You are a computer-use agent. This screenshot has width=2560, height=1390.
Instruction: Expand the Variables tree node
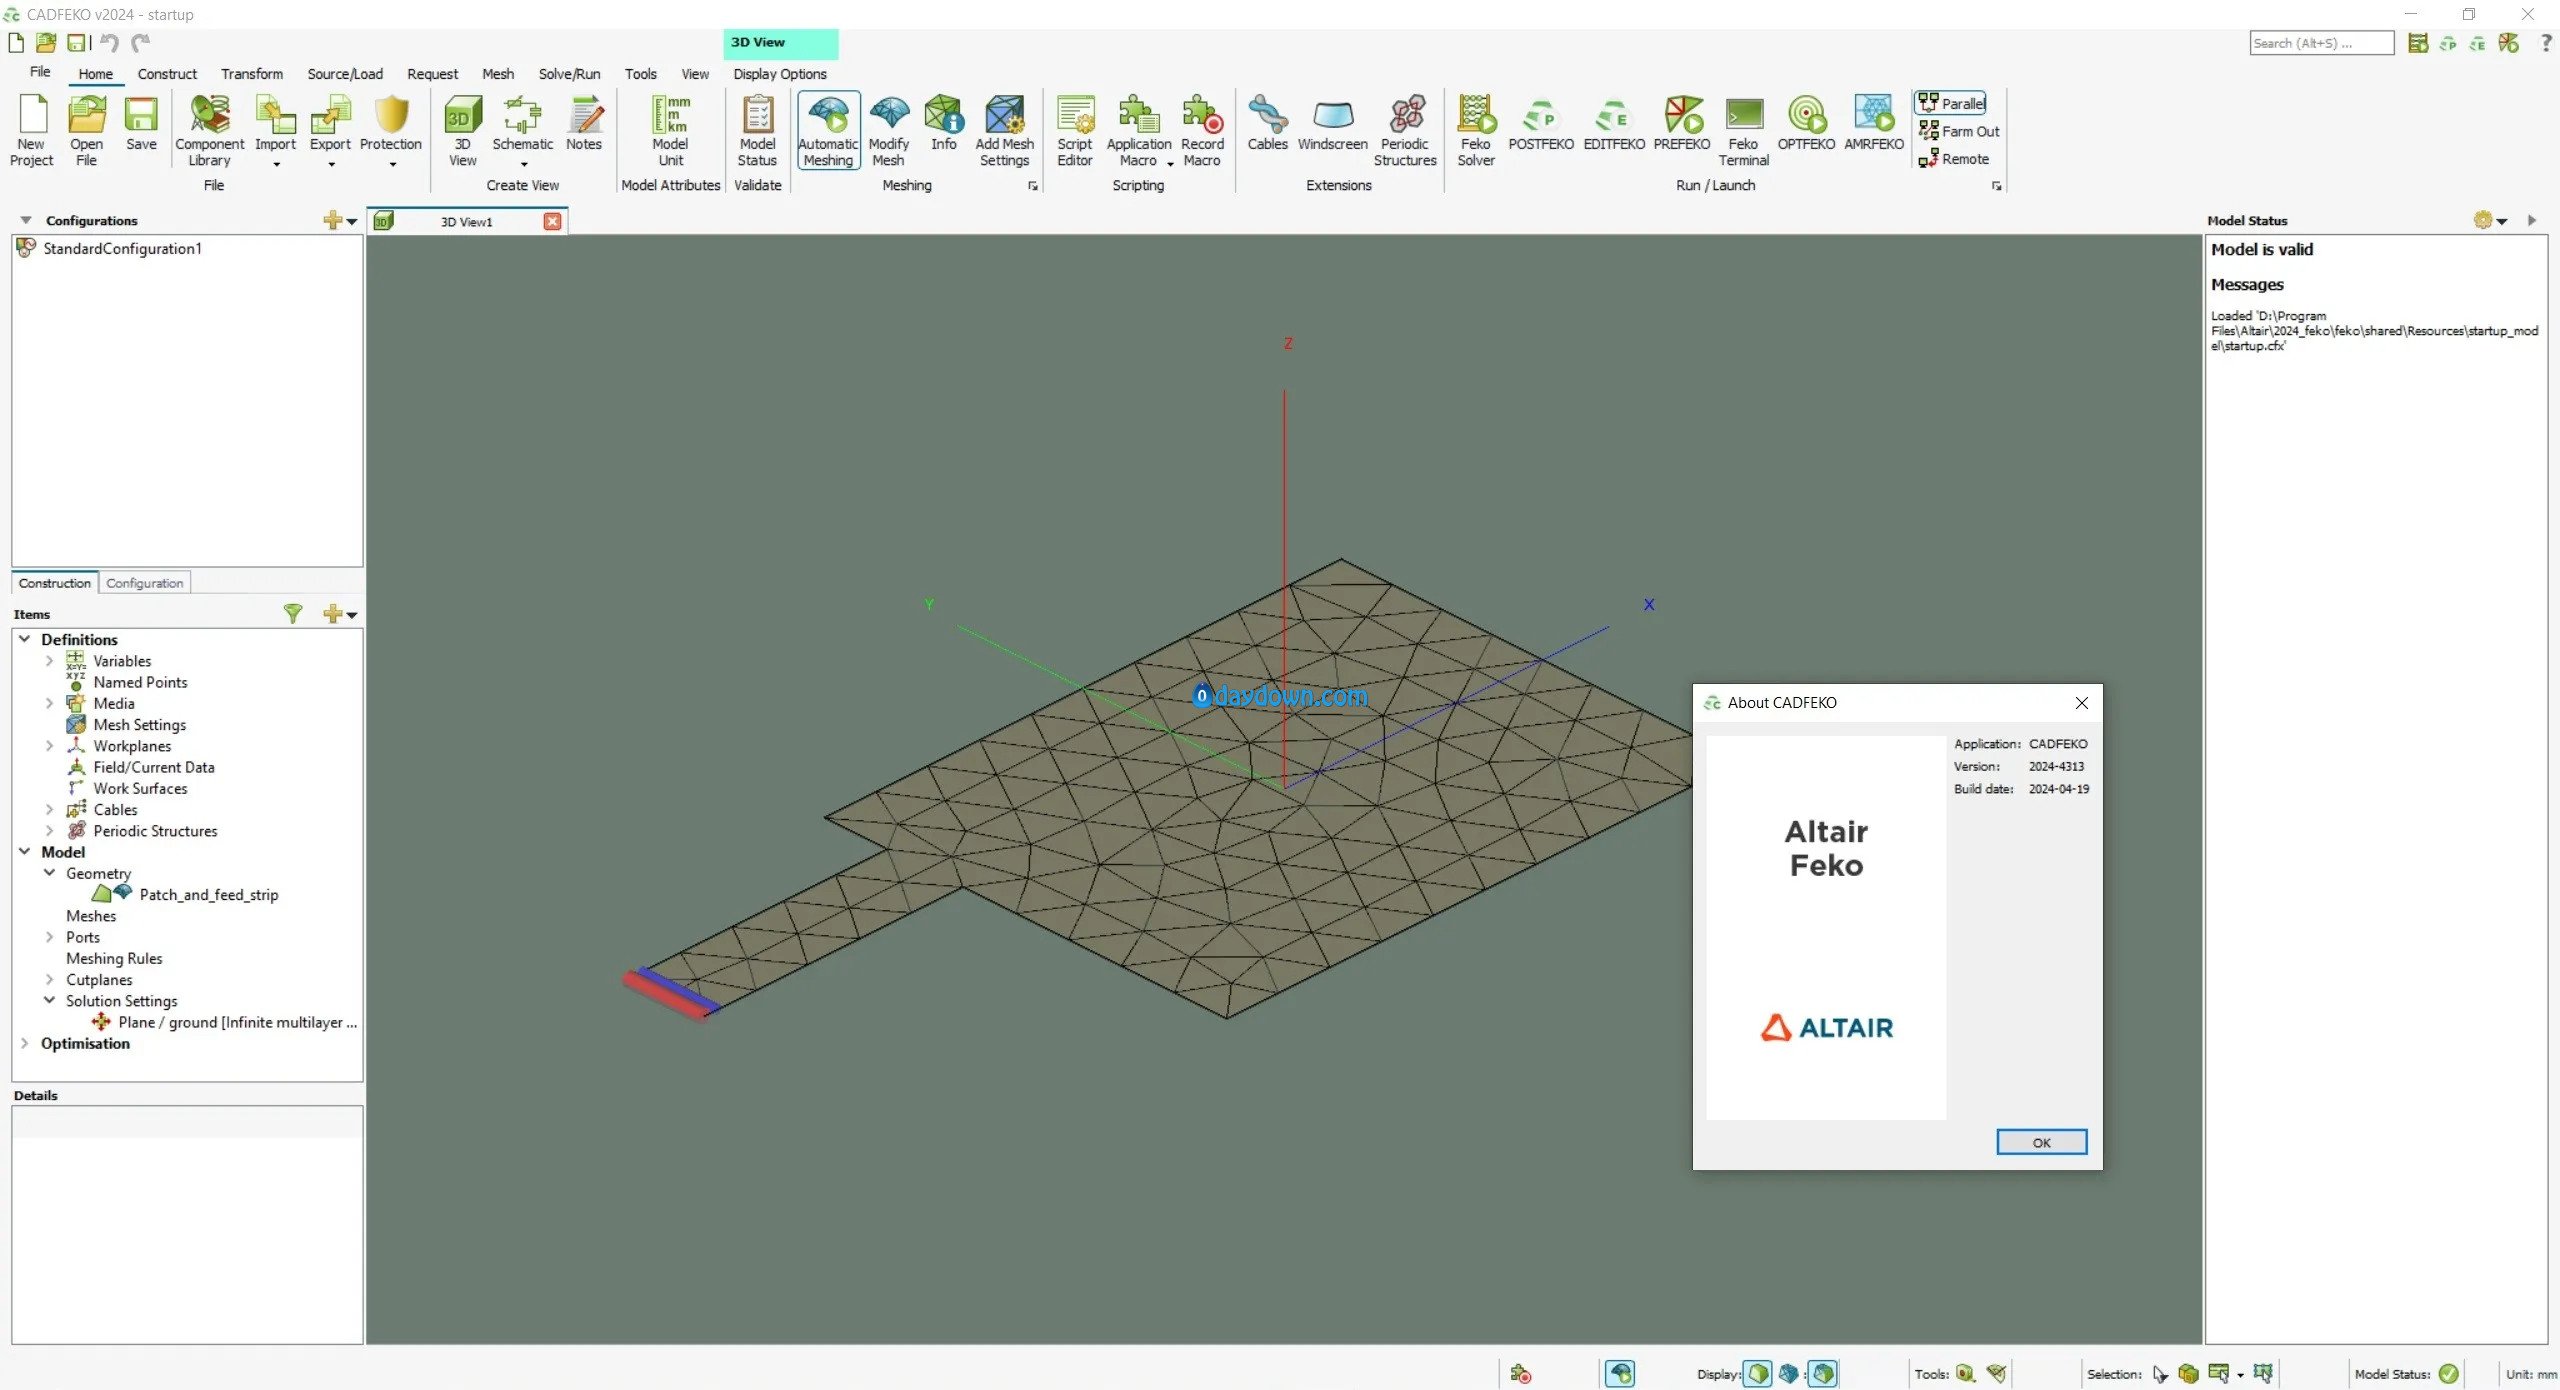click(49, 661)
